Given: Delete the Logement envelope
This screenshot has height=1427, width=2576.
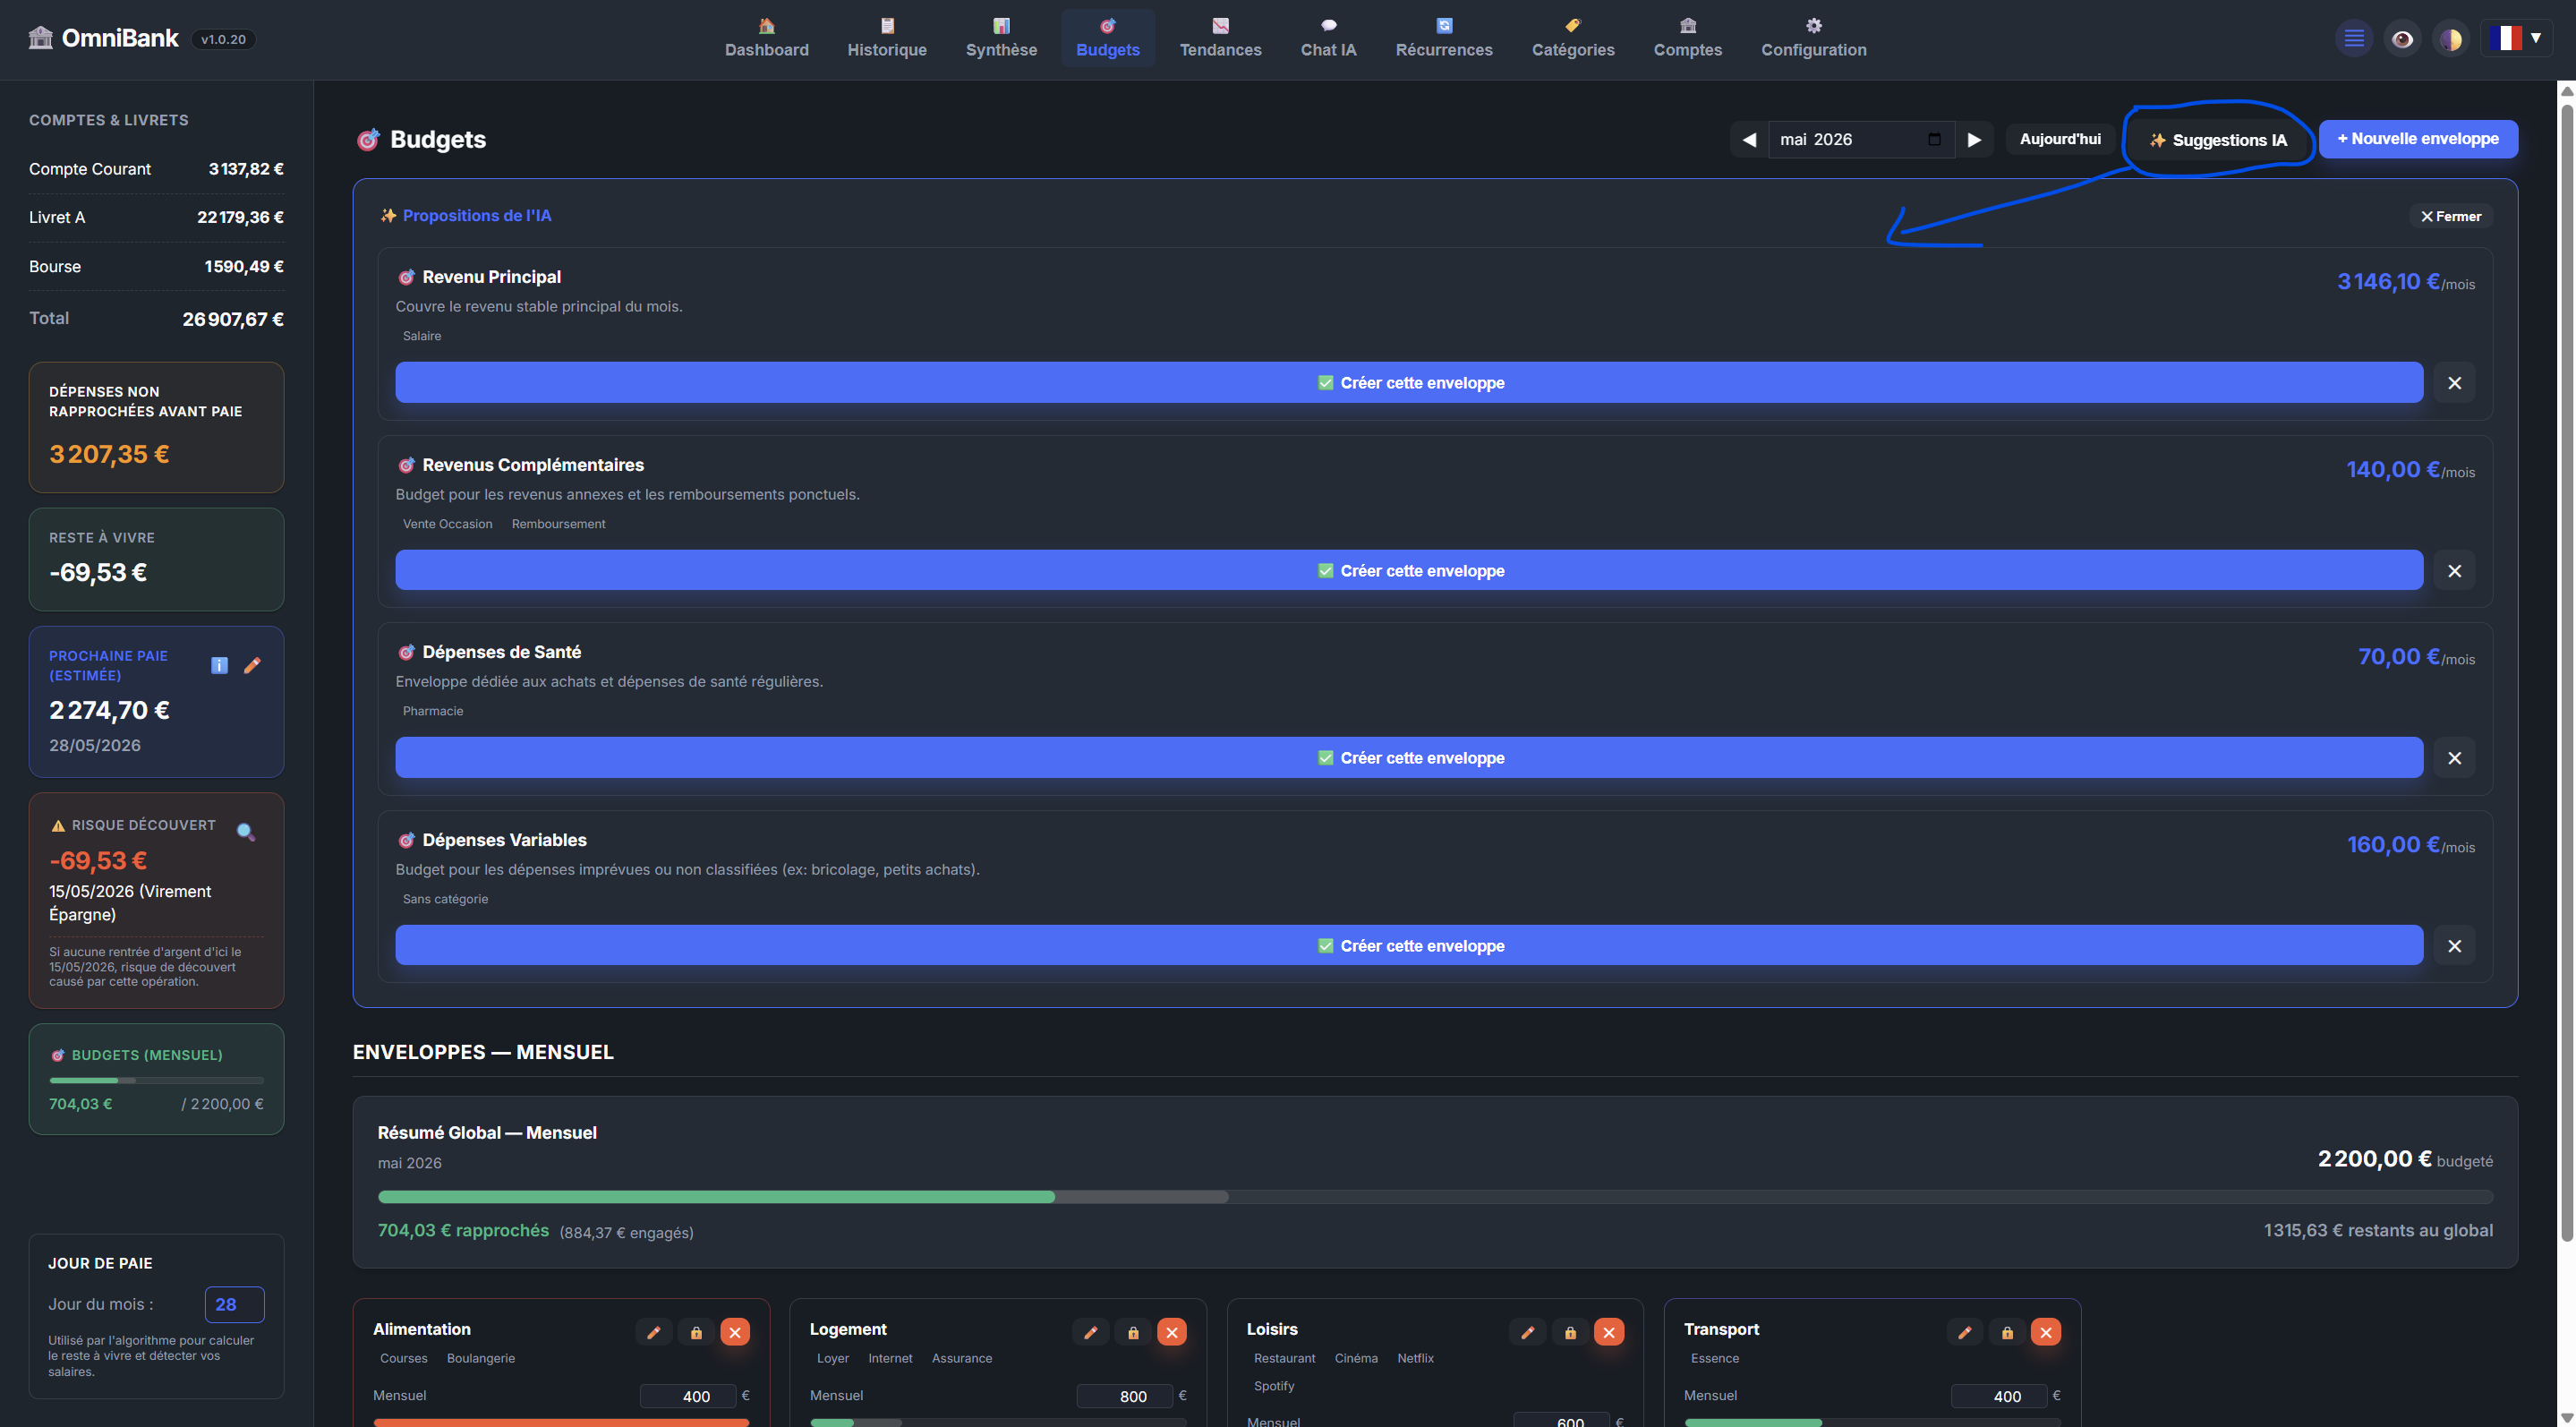Looking at the screenshot, I should [1172, 1332].
